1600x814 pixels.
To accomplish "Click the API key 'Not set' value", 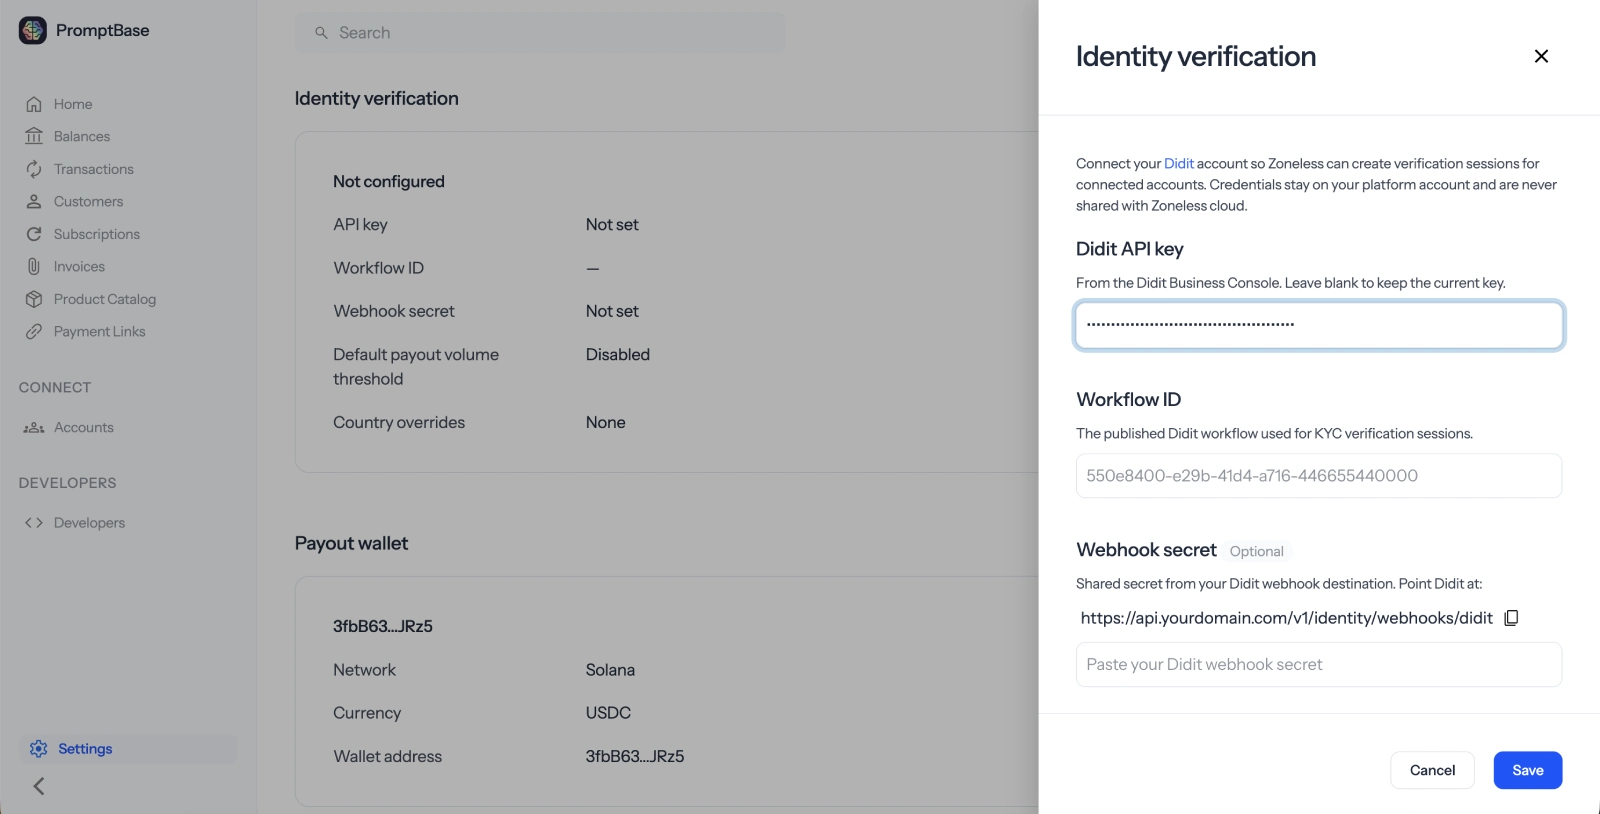I will [612, 224].
